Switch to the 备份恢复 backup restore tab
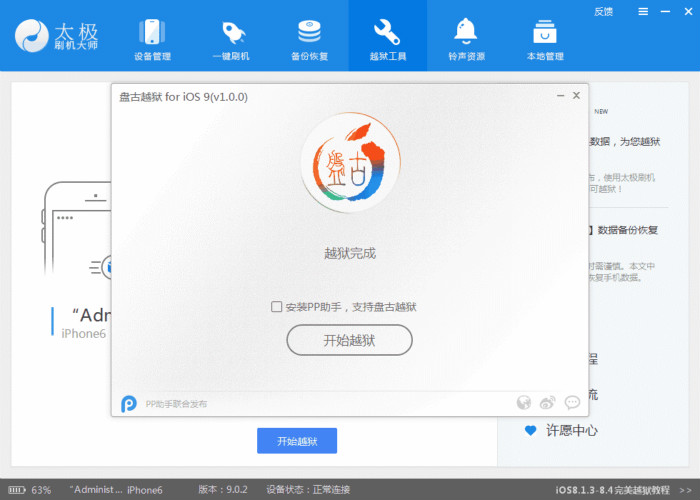The image size is (700, 500). pyautogui.click(x=309, y=39)
